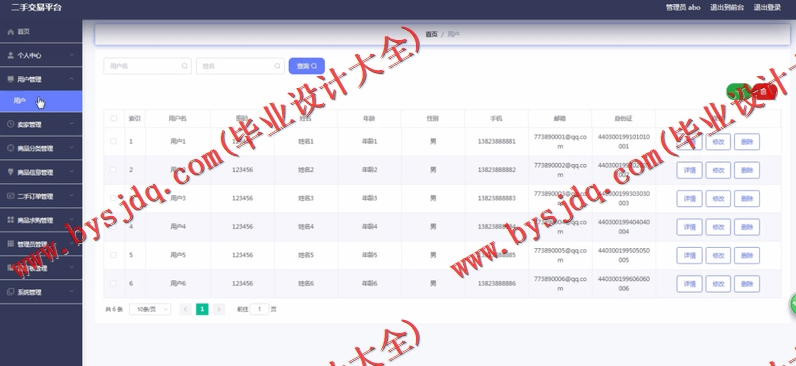
Task: Click ID cell 440300199606060006
Action: pos(623,283)
